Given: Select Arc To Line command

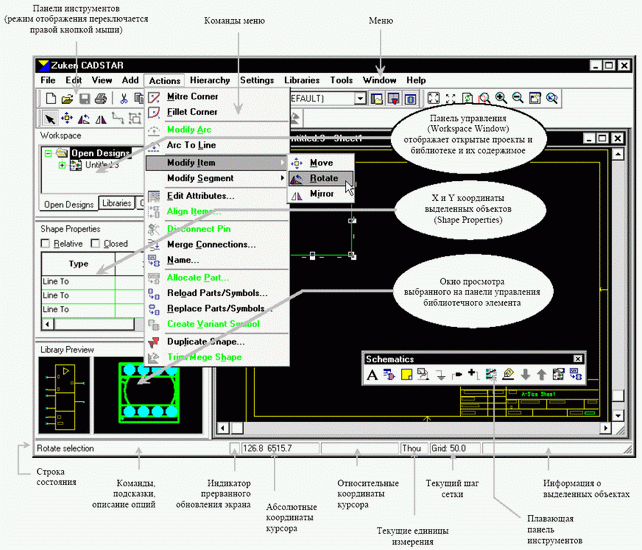Looking at the screenshot, I should click(217, 145).
